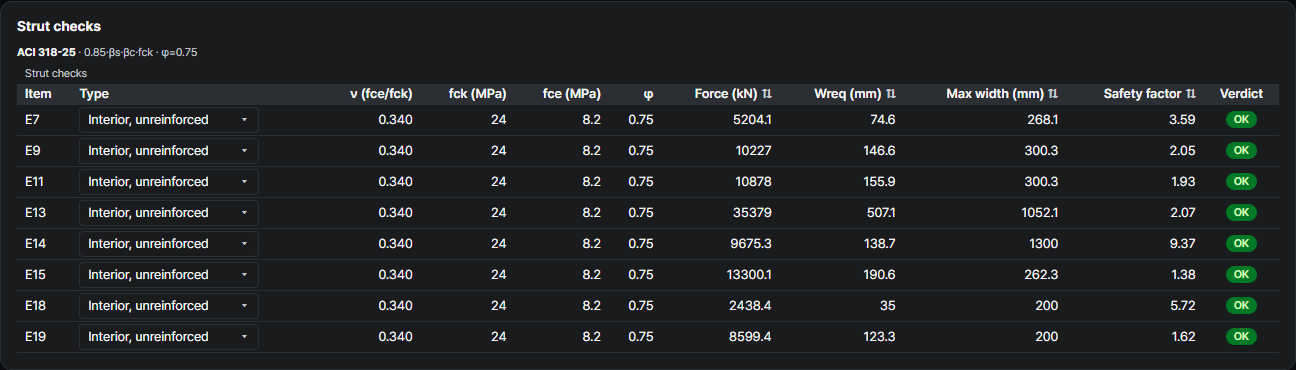1296x370 pixels.
Task: Click max width value 1300
Action: (x=1044, y=244)
